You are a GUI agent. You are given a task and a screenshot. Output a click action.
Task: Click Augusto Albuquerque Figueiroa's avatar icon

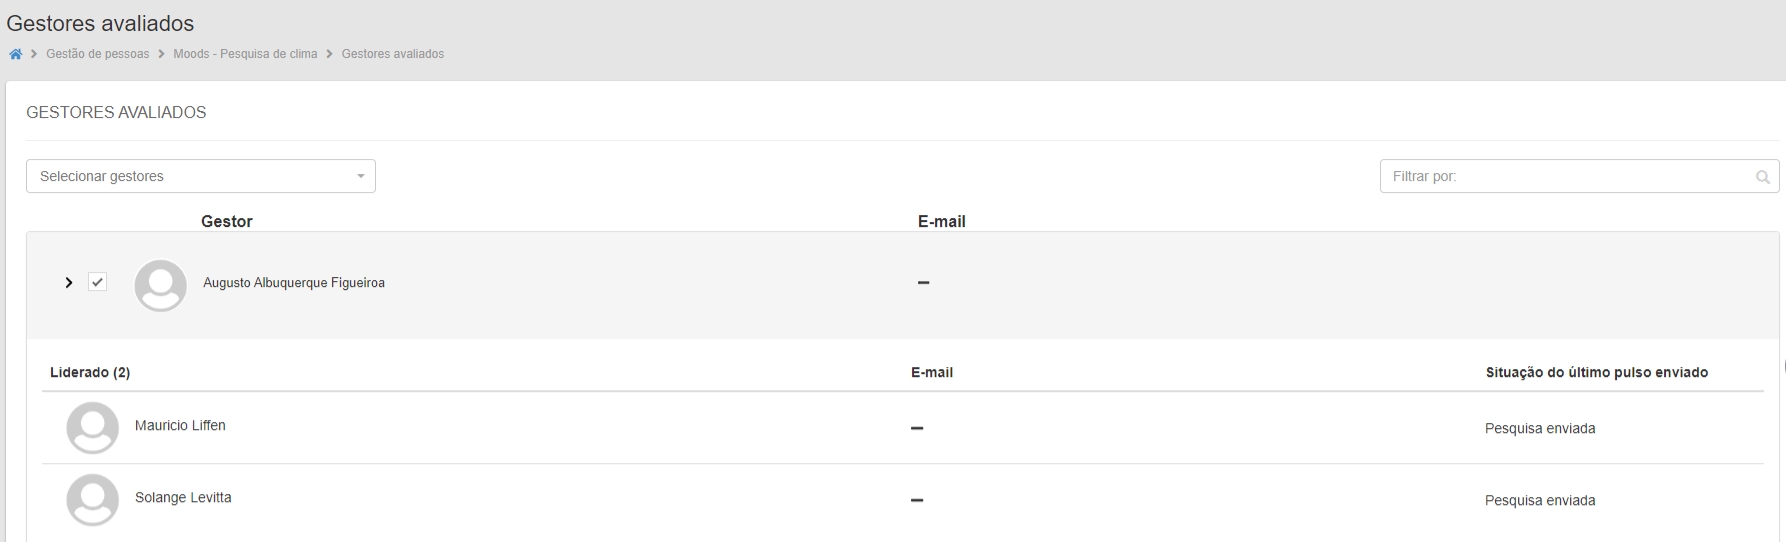pyautogui.click(x=160, y=285)
